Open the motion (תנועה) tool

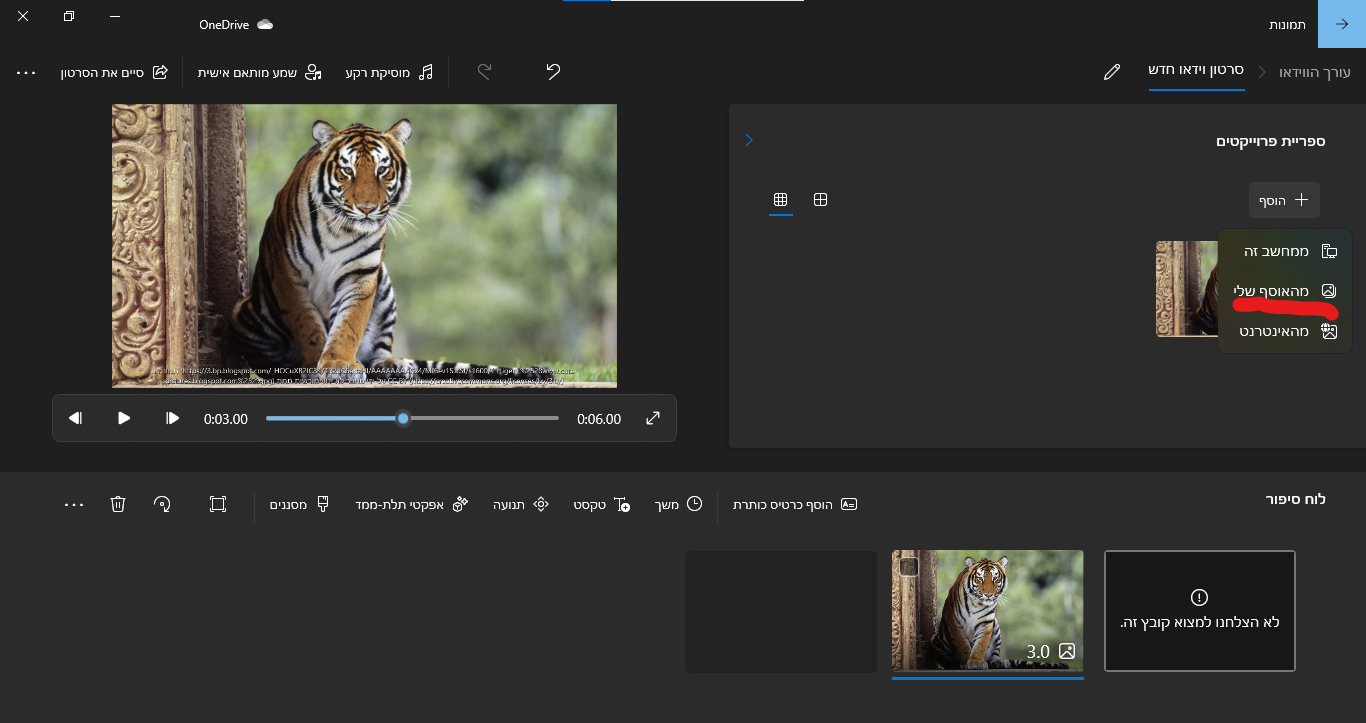[x=521, y=504]
